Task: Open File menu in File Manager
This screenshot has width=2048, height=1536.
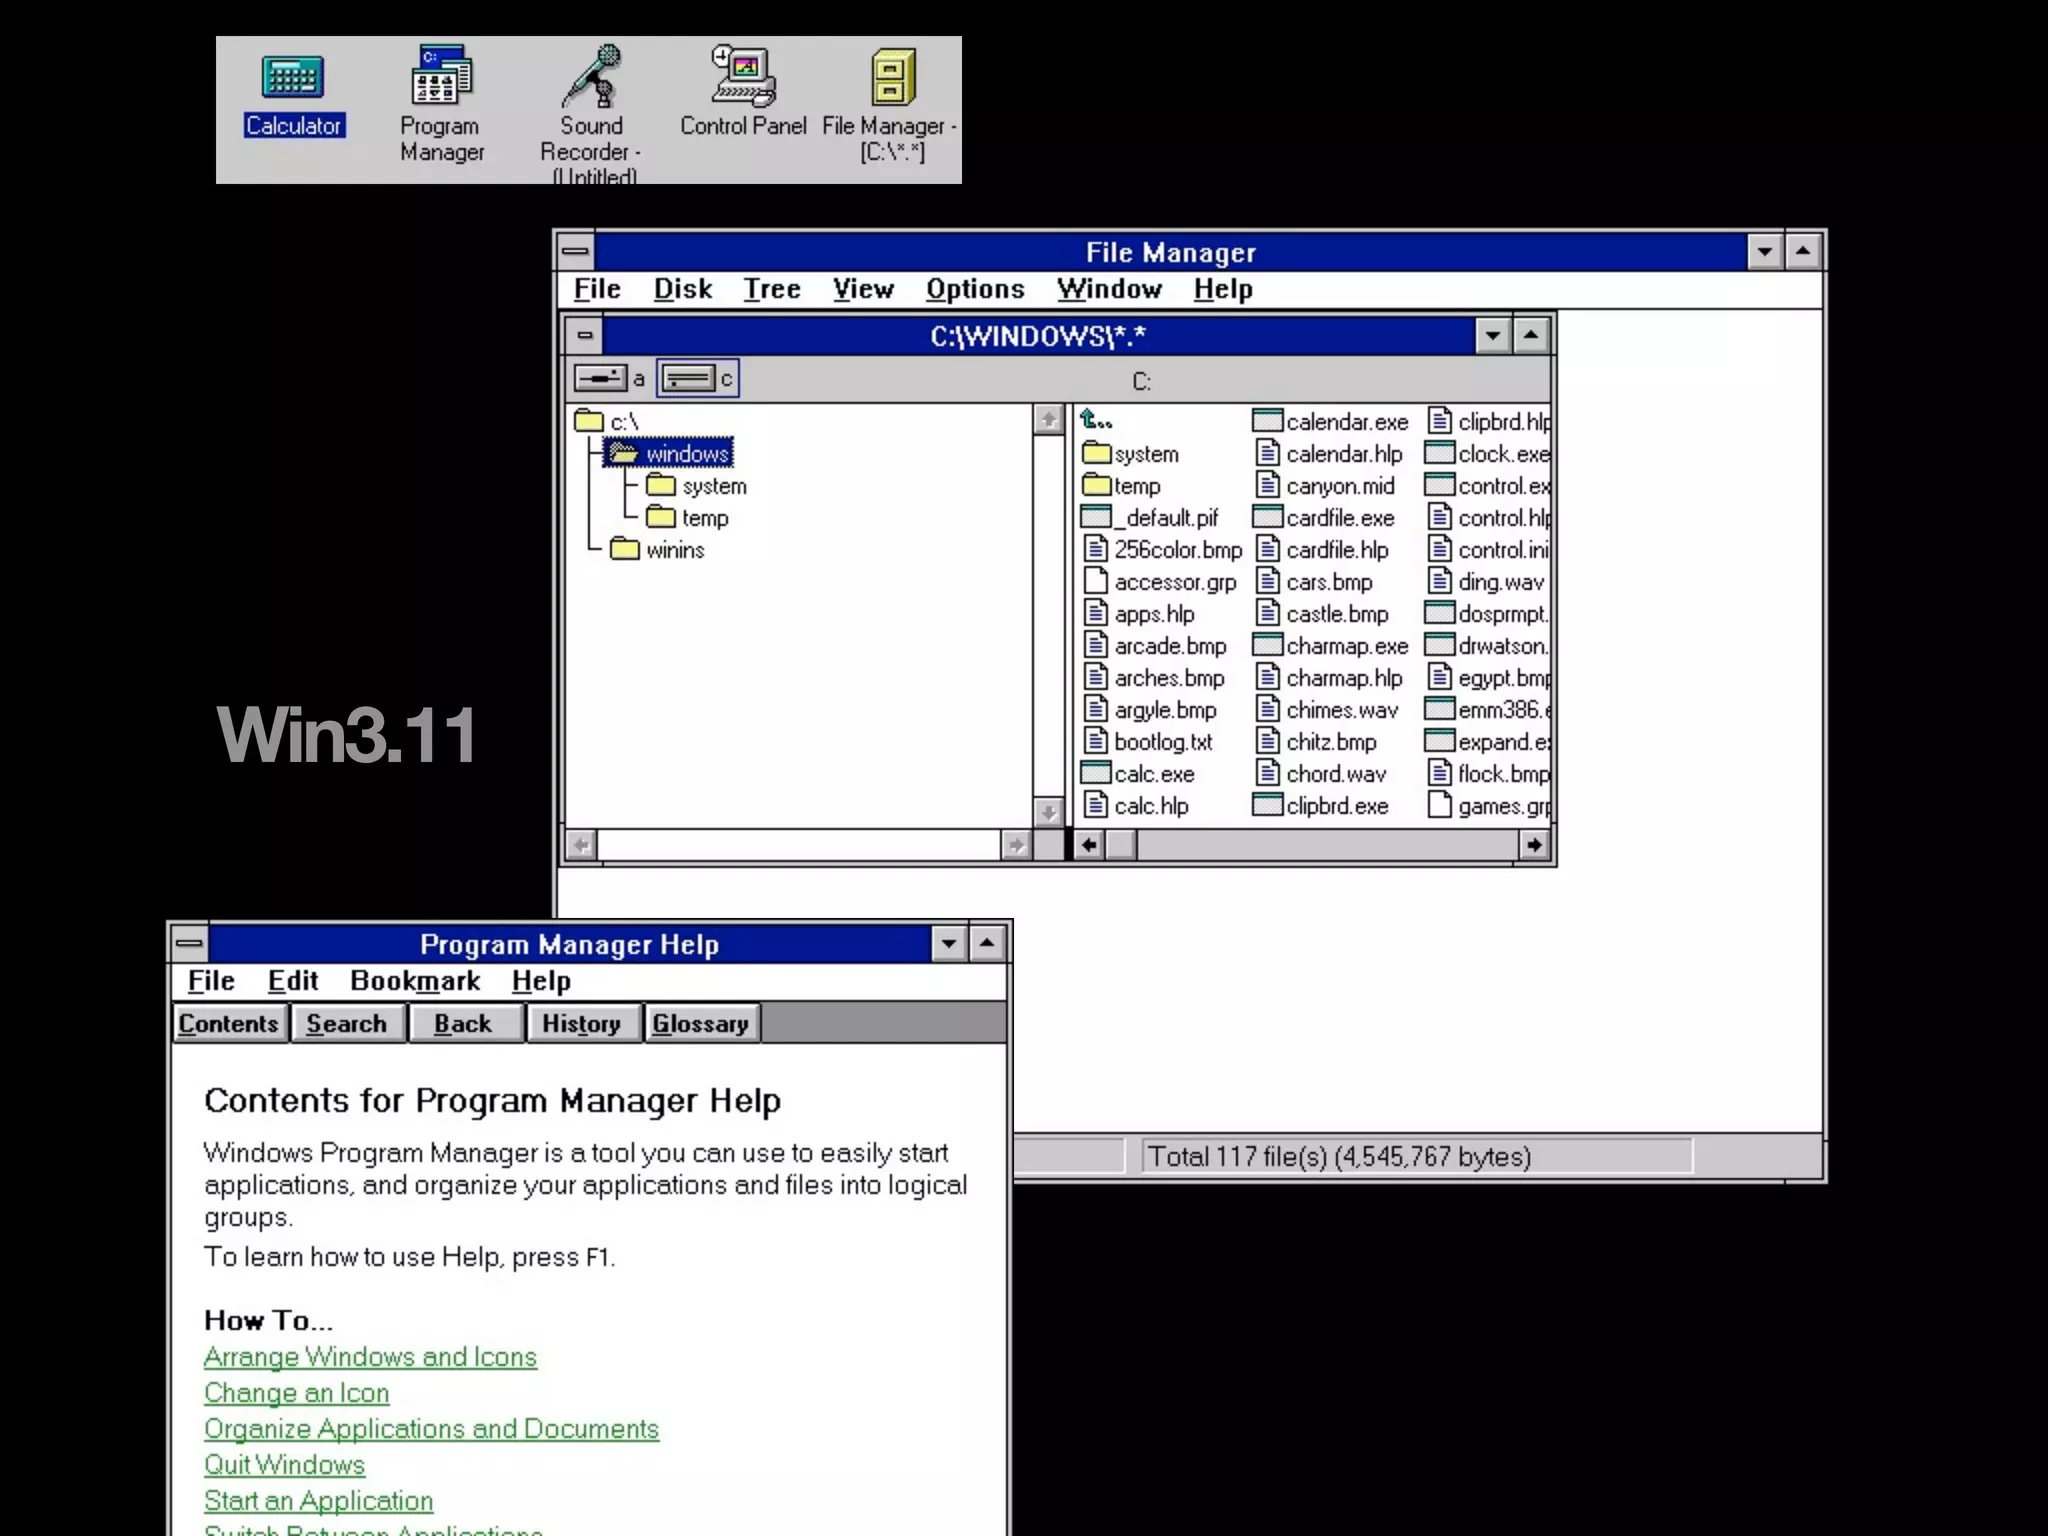Action: coord(597,289)
